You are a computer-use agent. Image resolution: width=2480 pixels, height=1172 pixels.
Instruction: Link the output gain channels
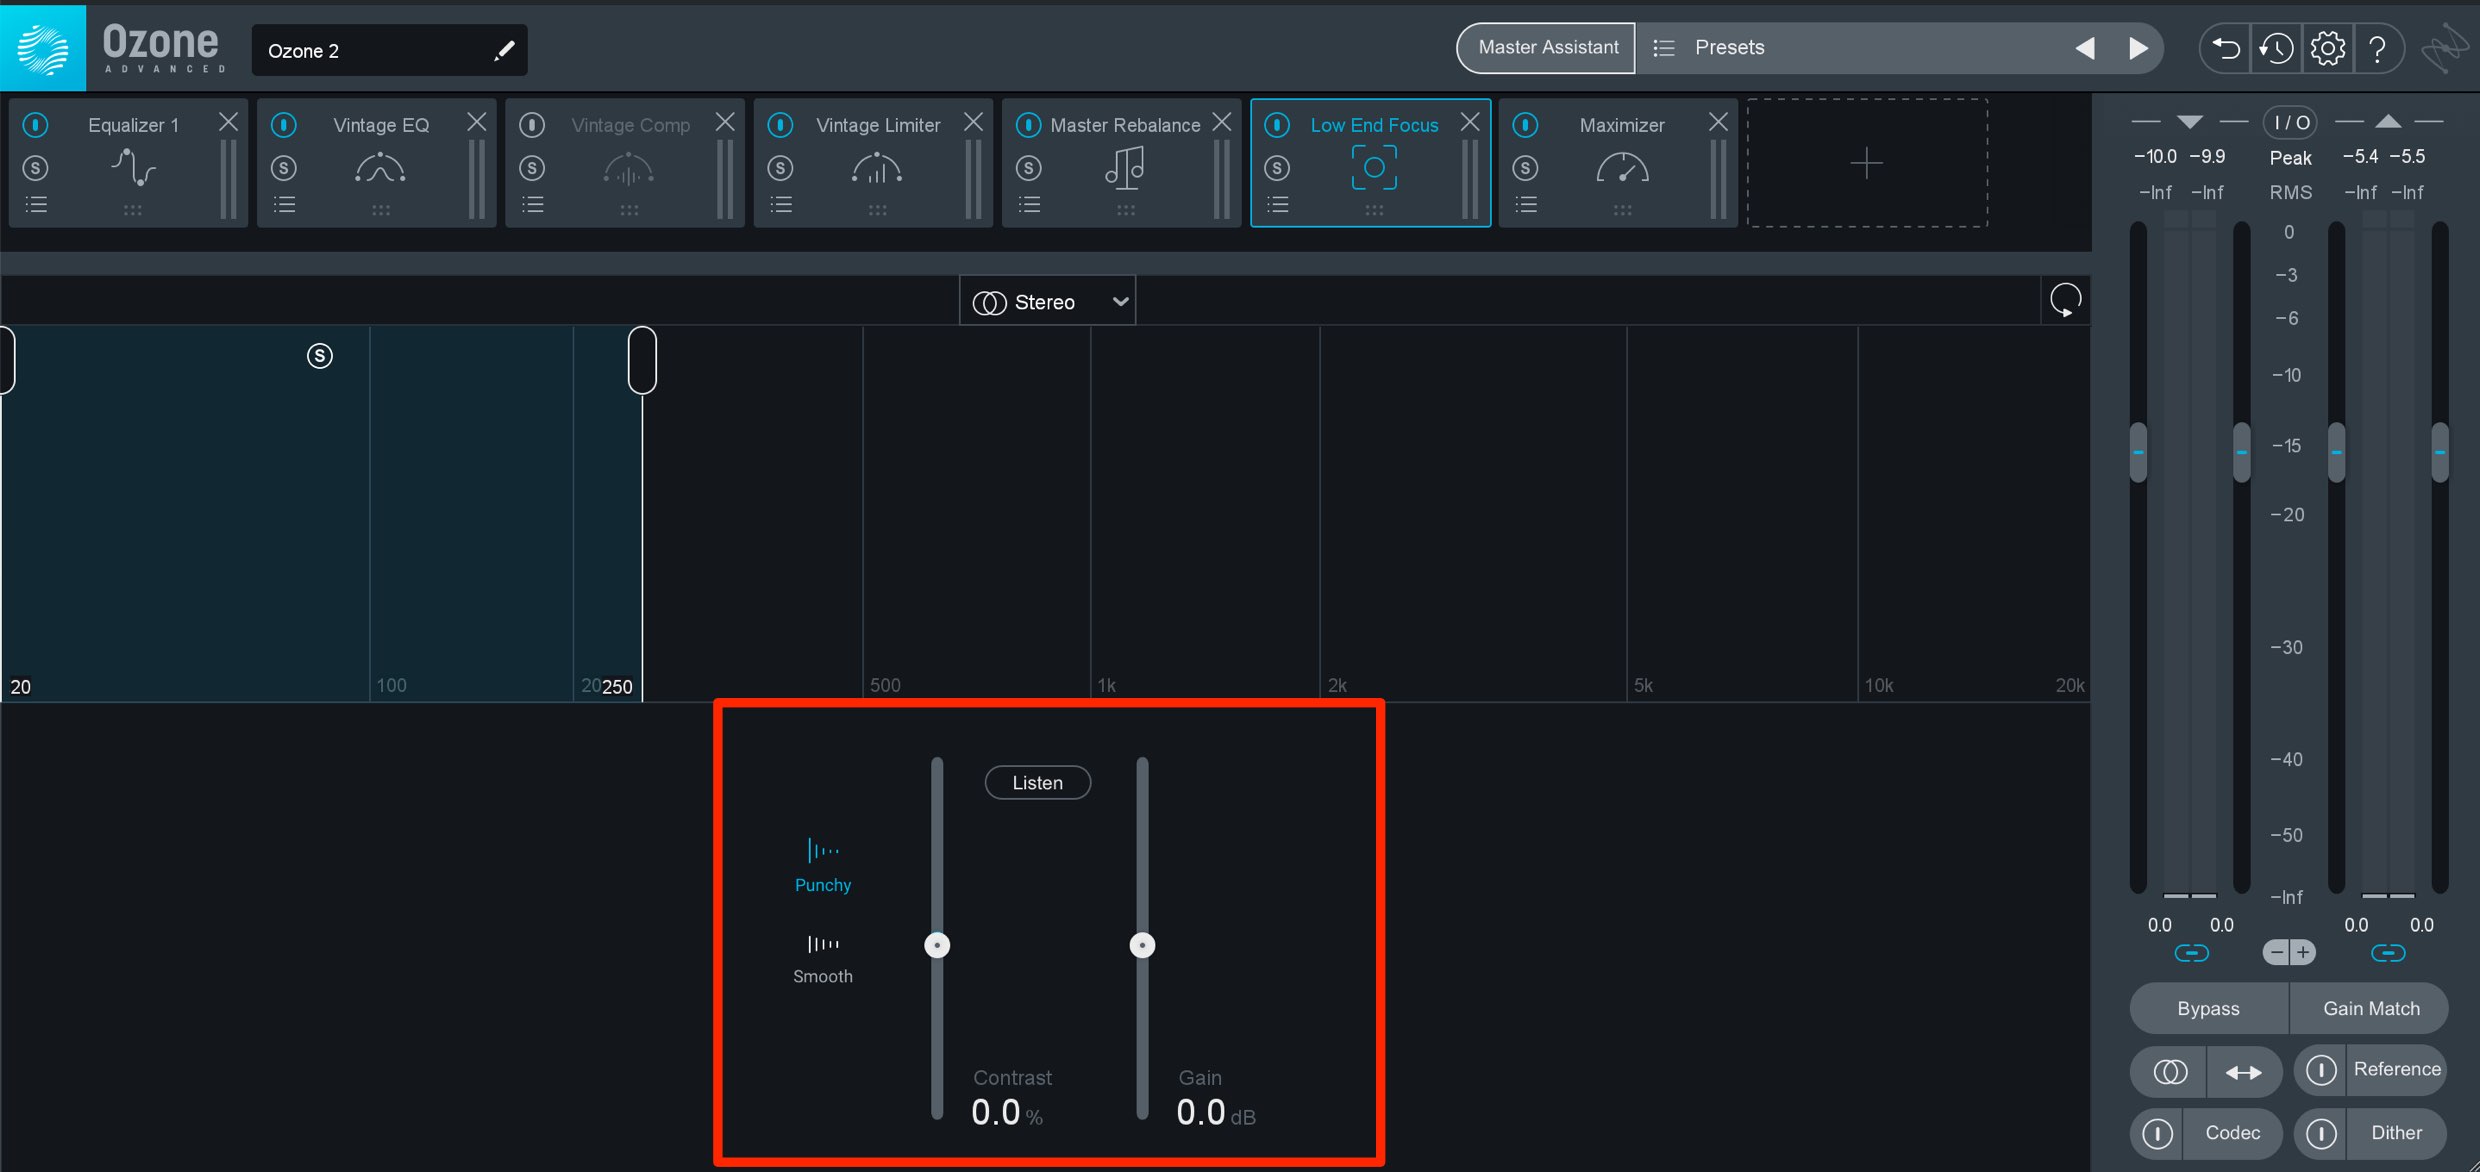(x=2388, y=953)
